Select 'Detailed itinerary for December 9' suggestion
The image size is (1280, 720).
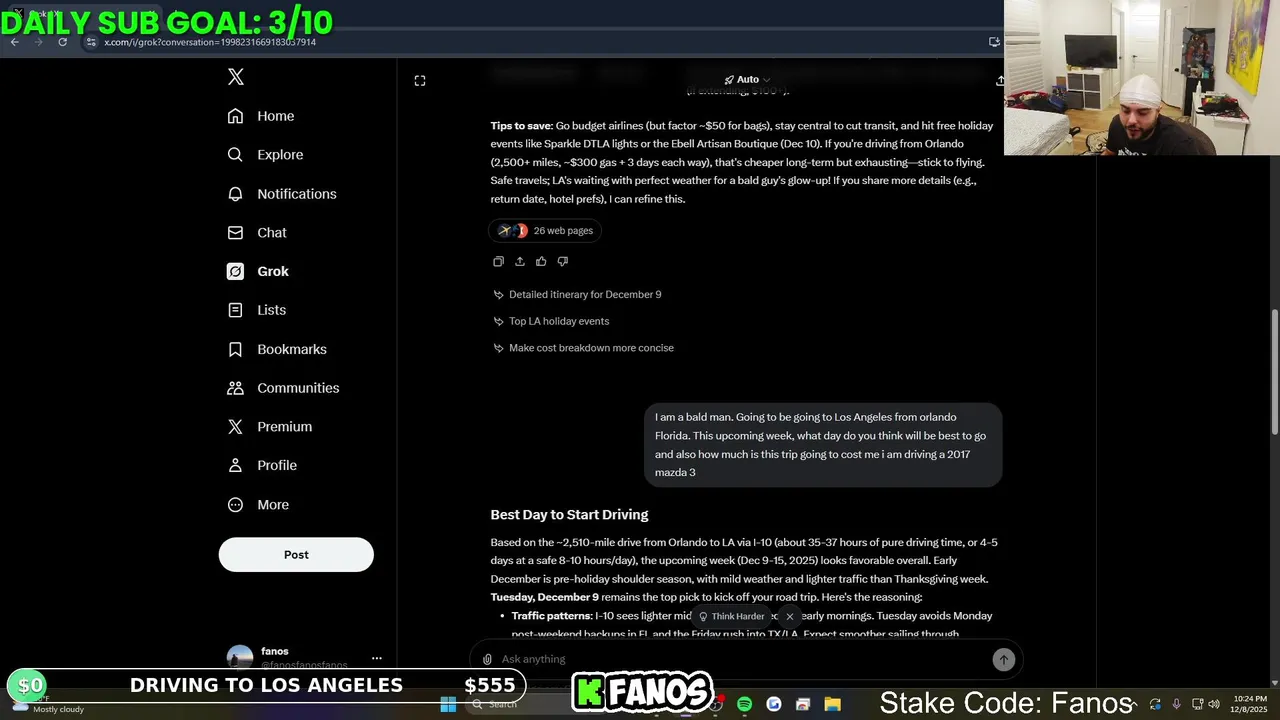coord(577,295)
